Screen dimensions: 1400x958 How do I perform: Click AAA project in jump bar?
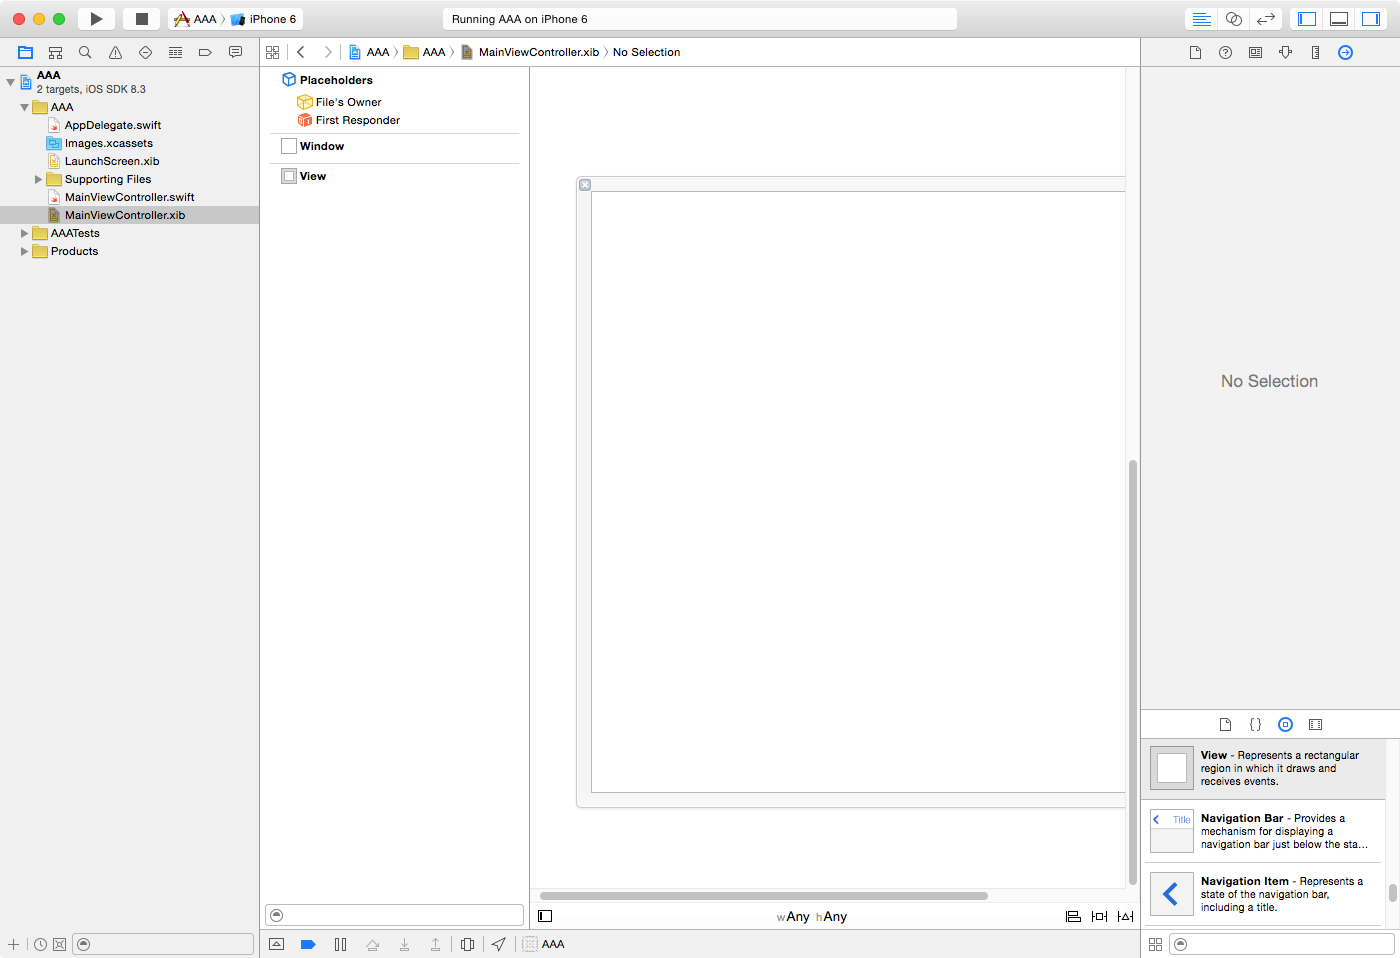click(369, 52)
